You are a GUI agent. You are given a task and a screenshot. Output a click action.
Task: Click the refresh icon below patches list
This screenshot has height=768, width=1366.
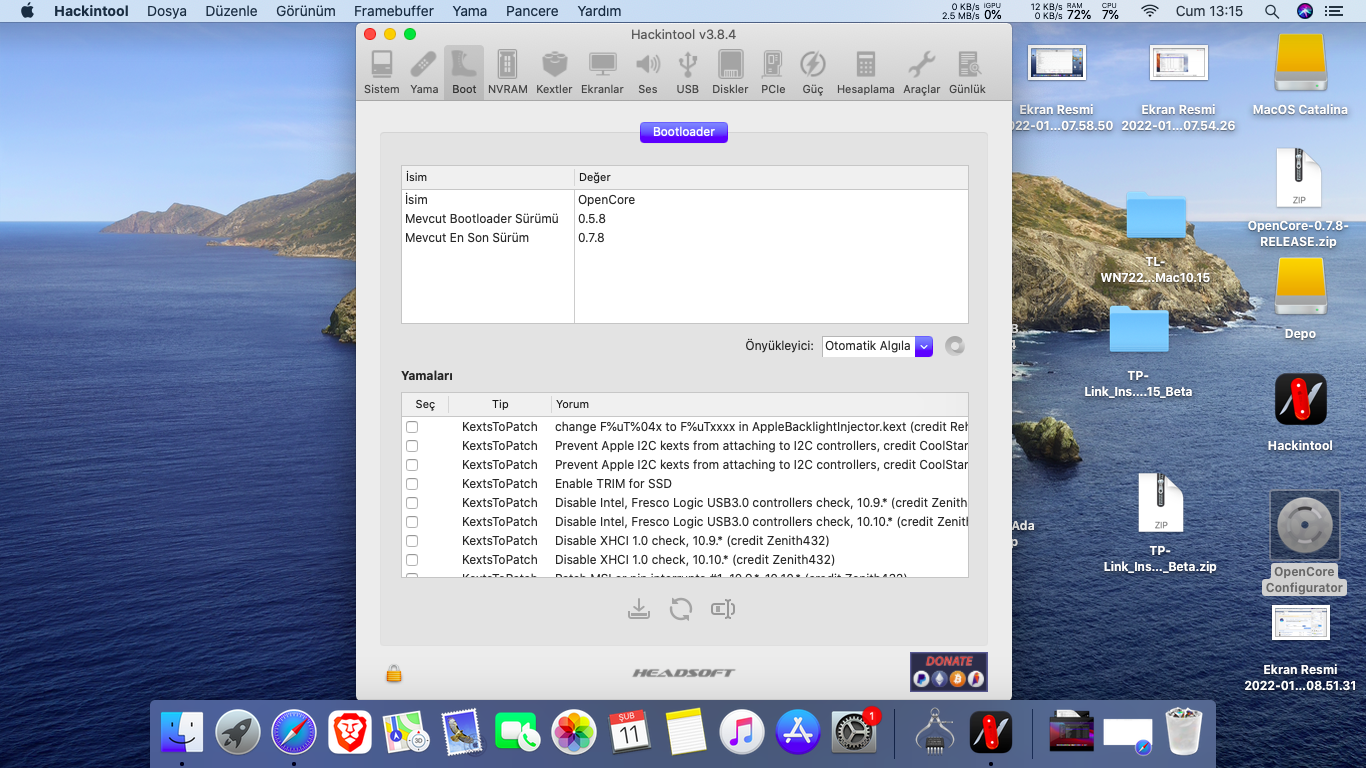tap(681, 609)
